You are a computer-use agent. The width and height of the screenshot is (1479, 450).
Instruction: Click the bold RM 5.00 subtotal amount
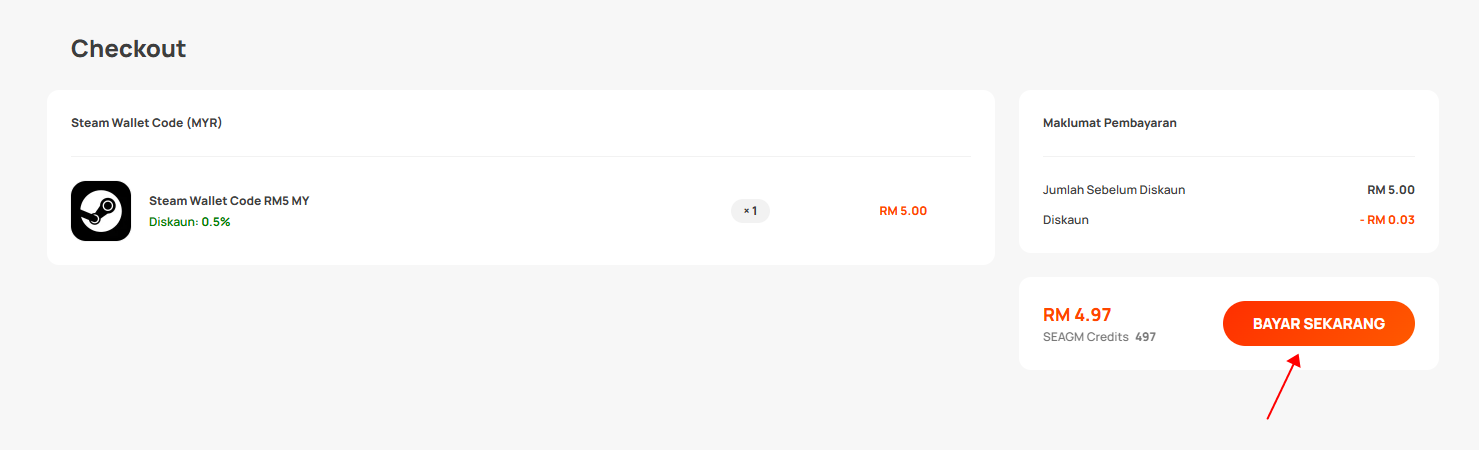tap(1391, 190)
